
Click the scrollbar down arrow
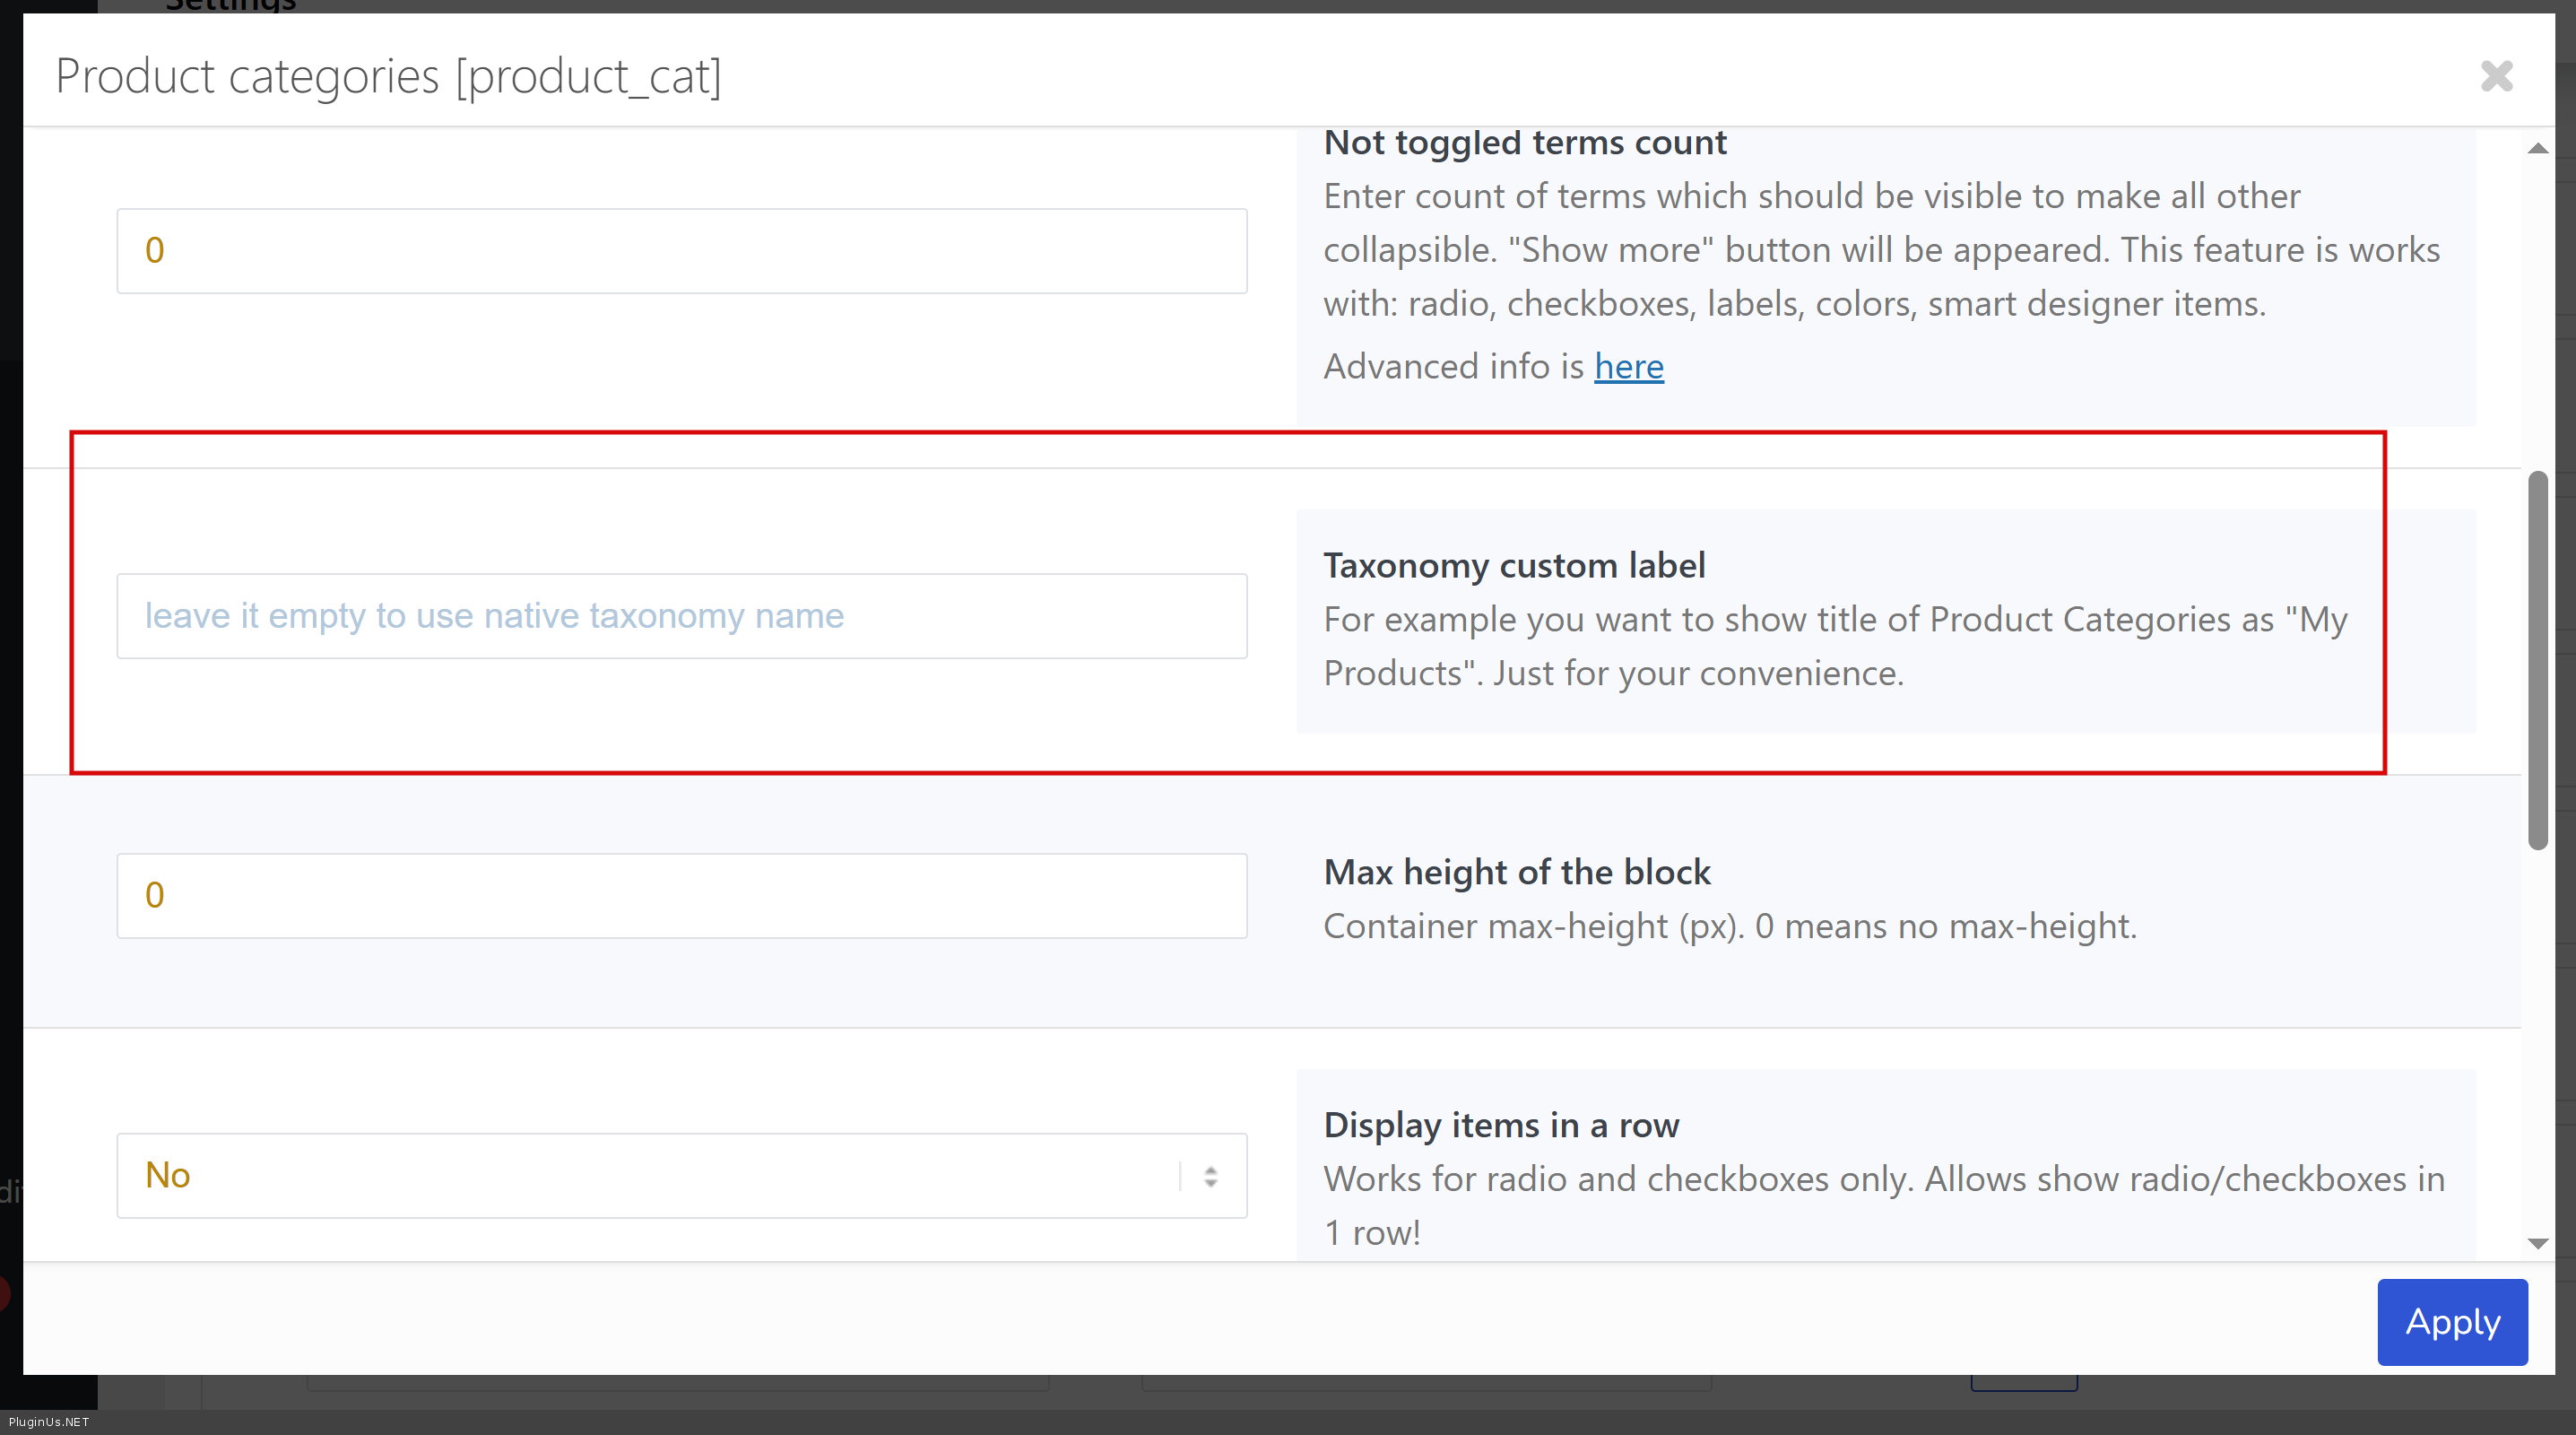[2537, 1243]
